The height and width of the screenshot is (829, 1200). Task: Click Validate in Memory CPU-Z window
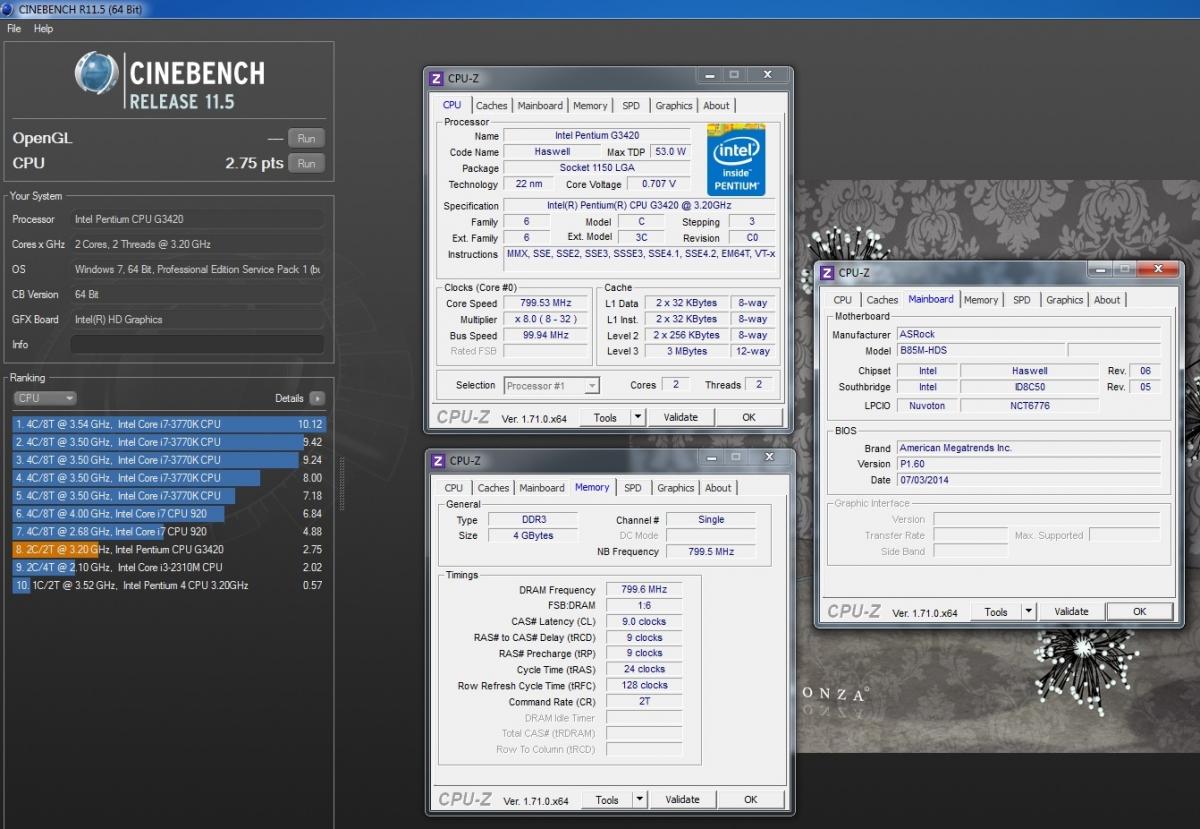682,800
